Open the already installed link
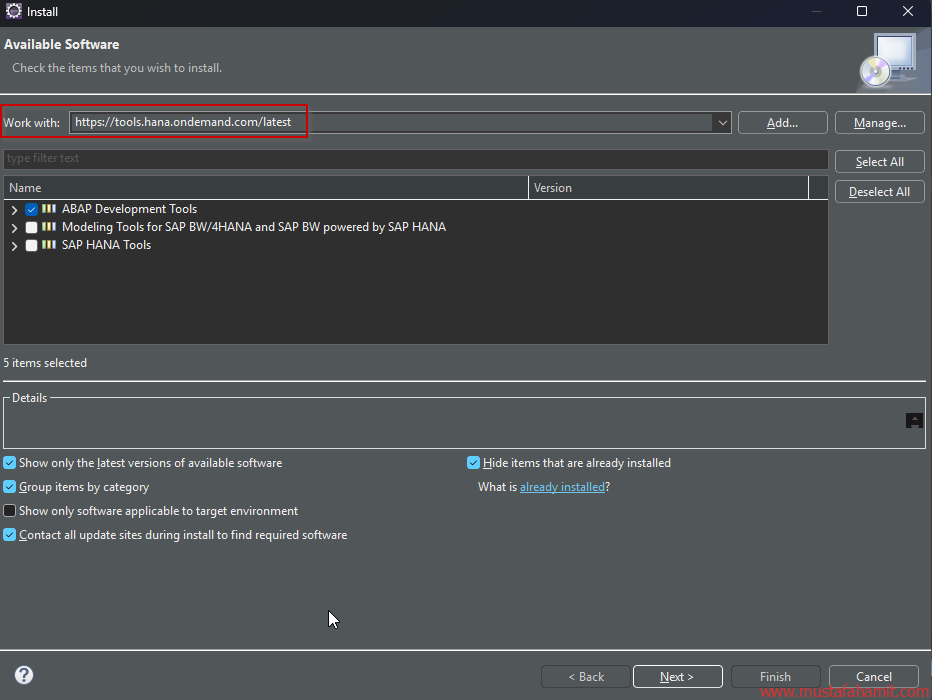Viewport: 932px width, 700px height. coord(562,487)
